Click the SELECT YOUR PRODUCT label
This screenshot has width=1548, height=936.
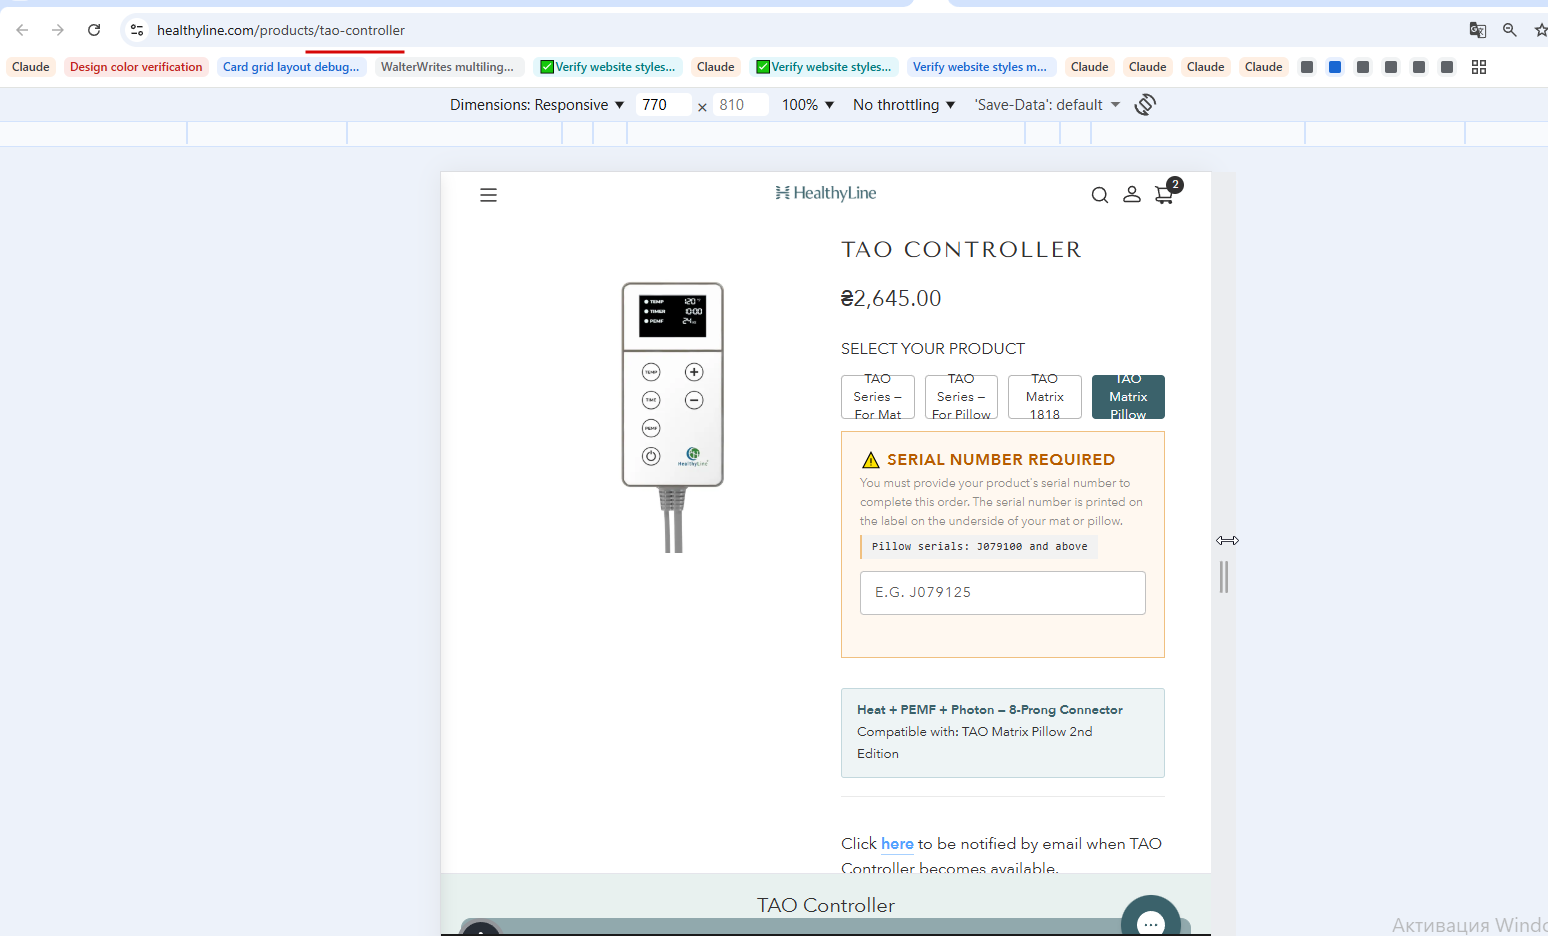pyautogui.click(x=933, y=349)
